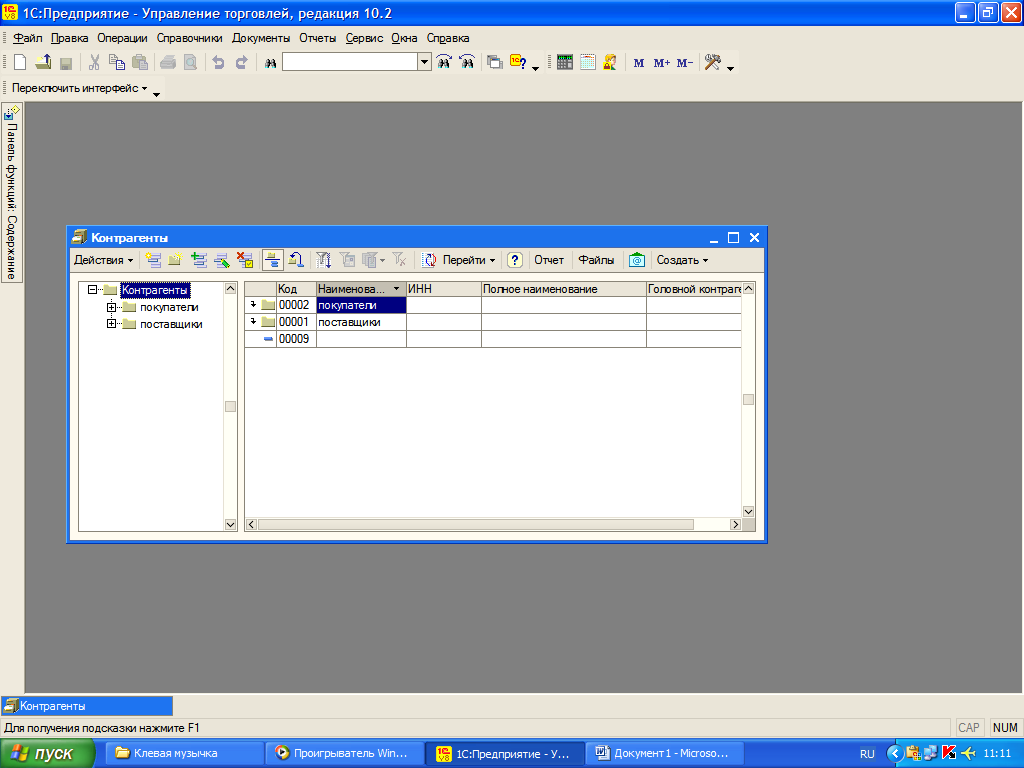Screen dimensions: 1024x768
Task: Open the Переключить интерфейс dropdown
Action: (x=80, y=88)
